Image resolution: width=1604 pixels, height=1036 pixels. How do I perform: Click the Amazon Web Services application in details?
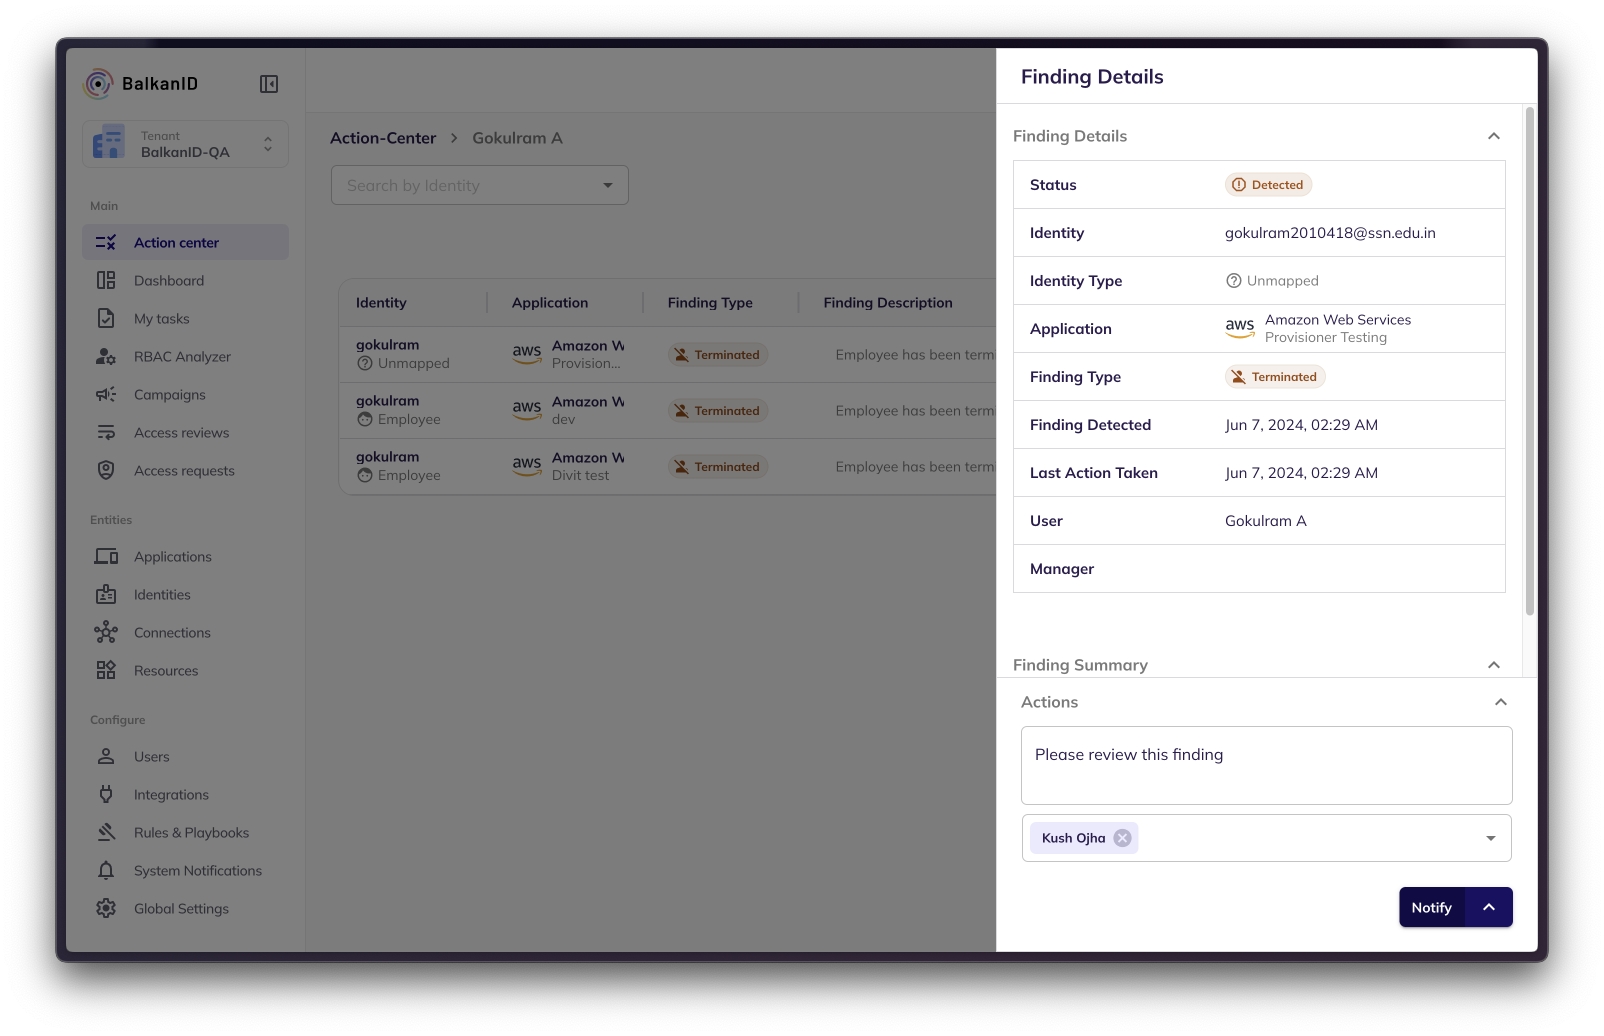pyautogui.click(x=1318, y=328)
